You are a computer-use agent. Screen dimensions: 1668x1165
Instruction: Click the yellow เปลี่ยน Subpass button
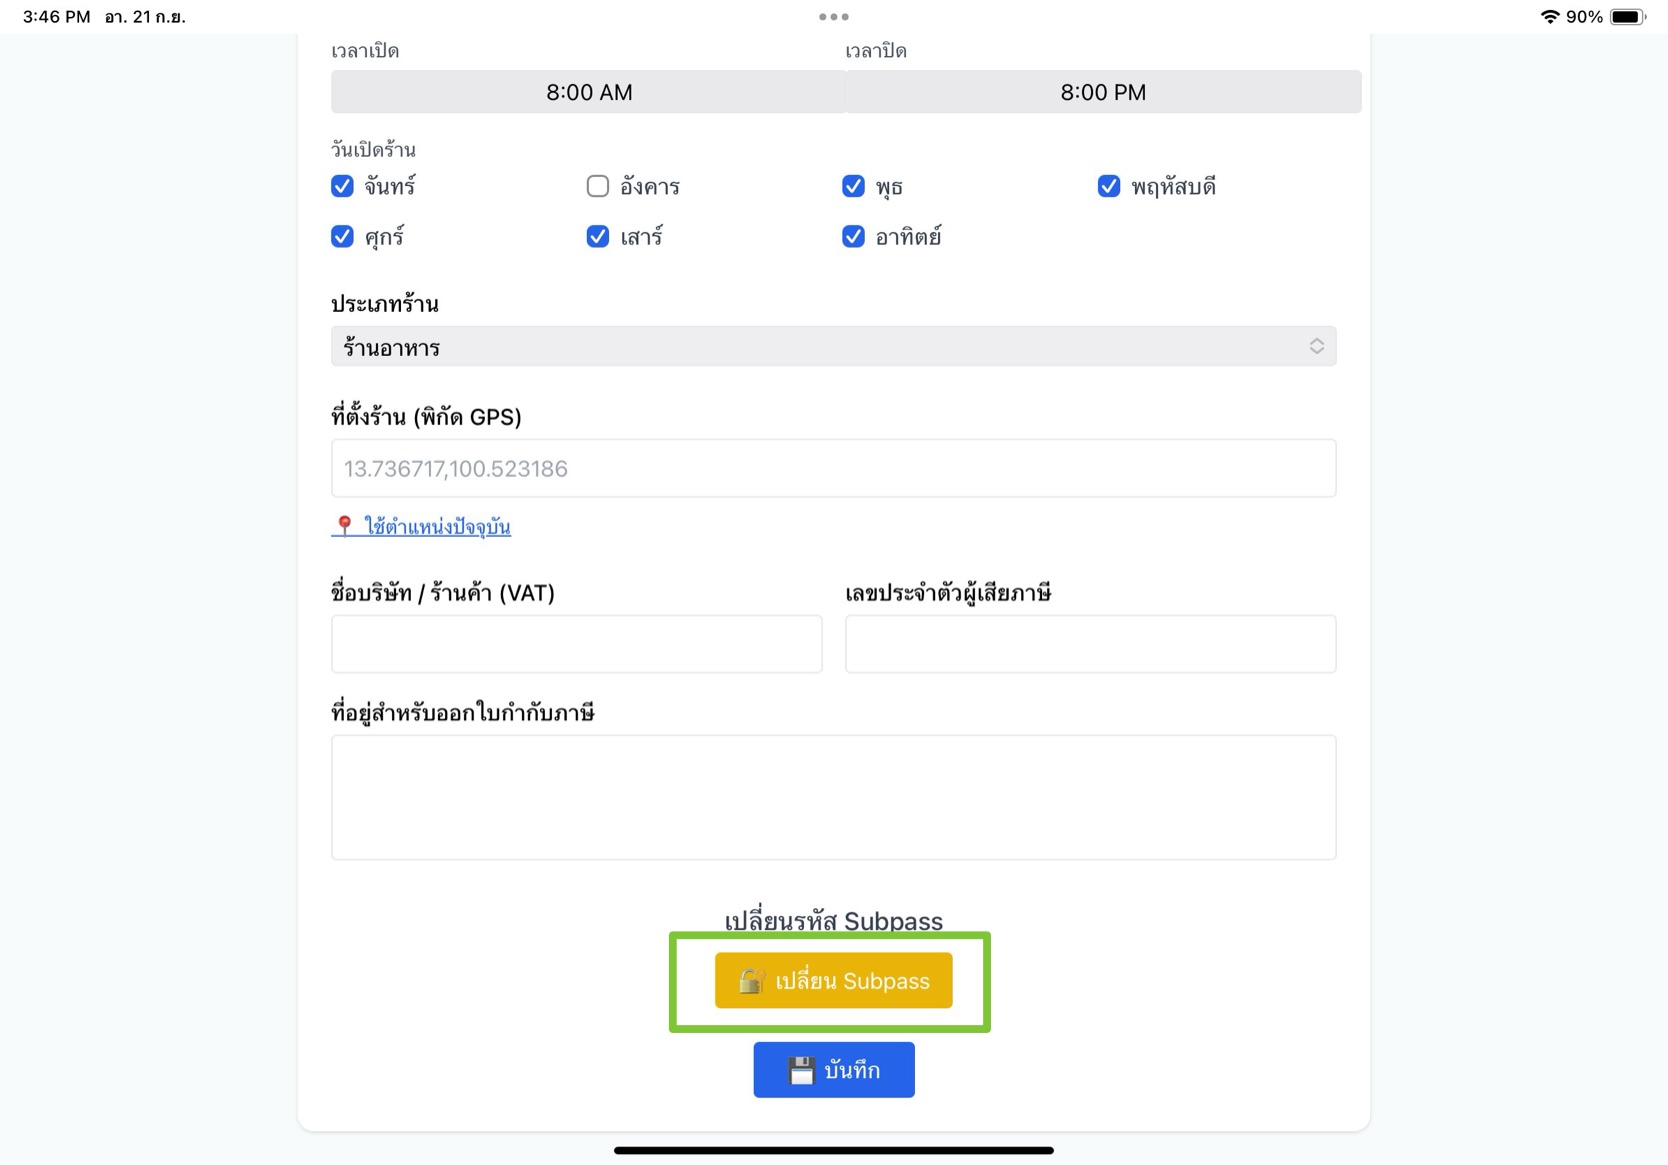point(833,981)
